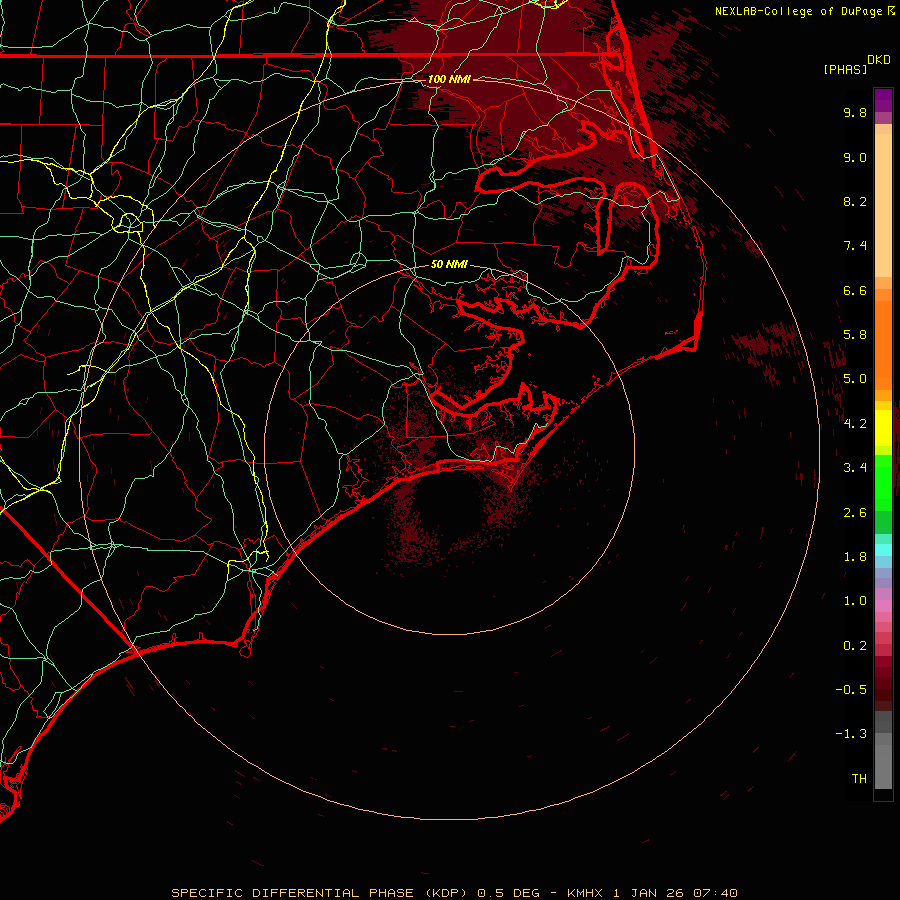
Task: Click the -0.5 scale value
Action: click(851, 690)
